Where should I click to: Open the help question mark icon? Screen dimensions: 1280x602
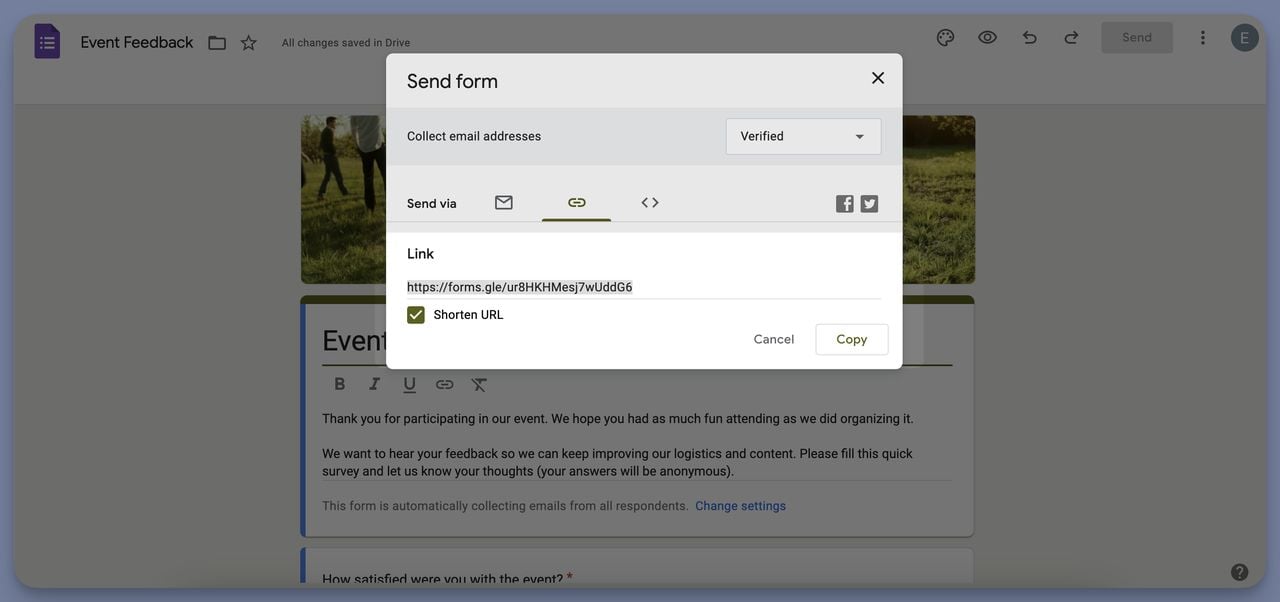pos(1239,572)
